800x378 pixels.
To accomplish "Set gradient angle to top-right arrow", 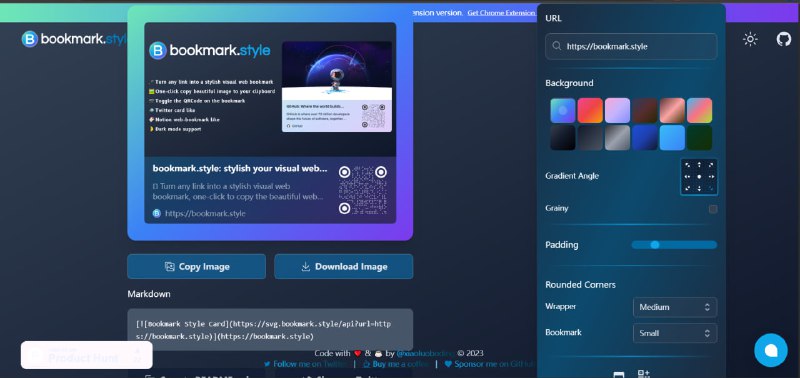I will tap(711, 165).
